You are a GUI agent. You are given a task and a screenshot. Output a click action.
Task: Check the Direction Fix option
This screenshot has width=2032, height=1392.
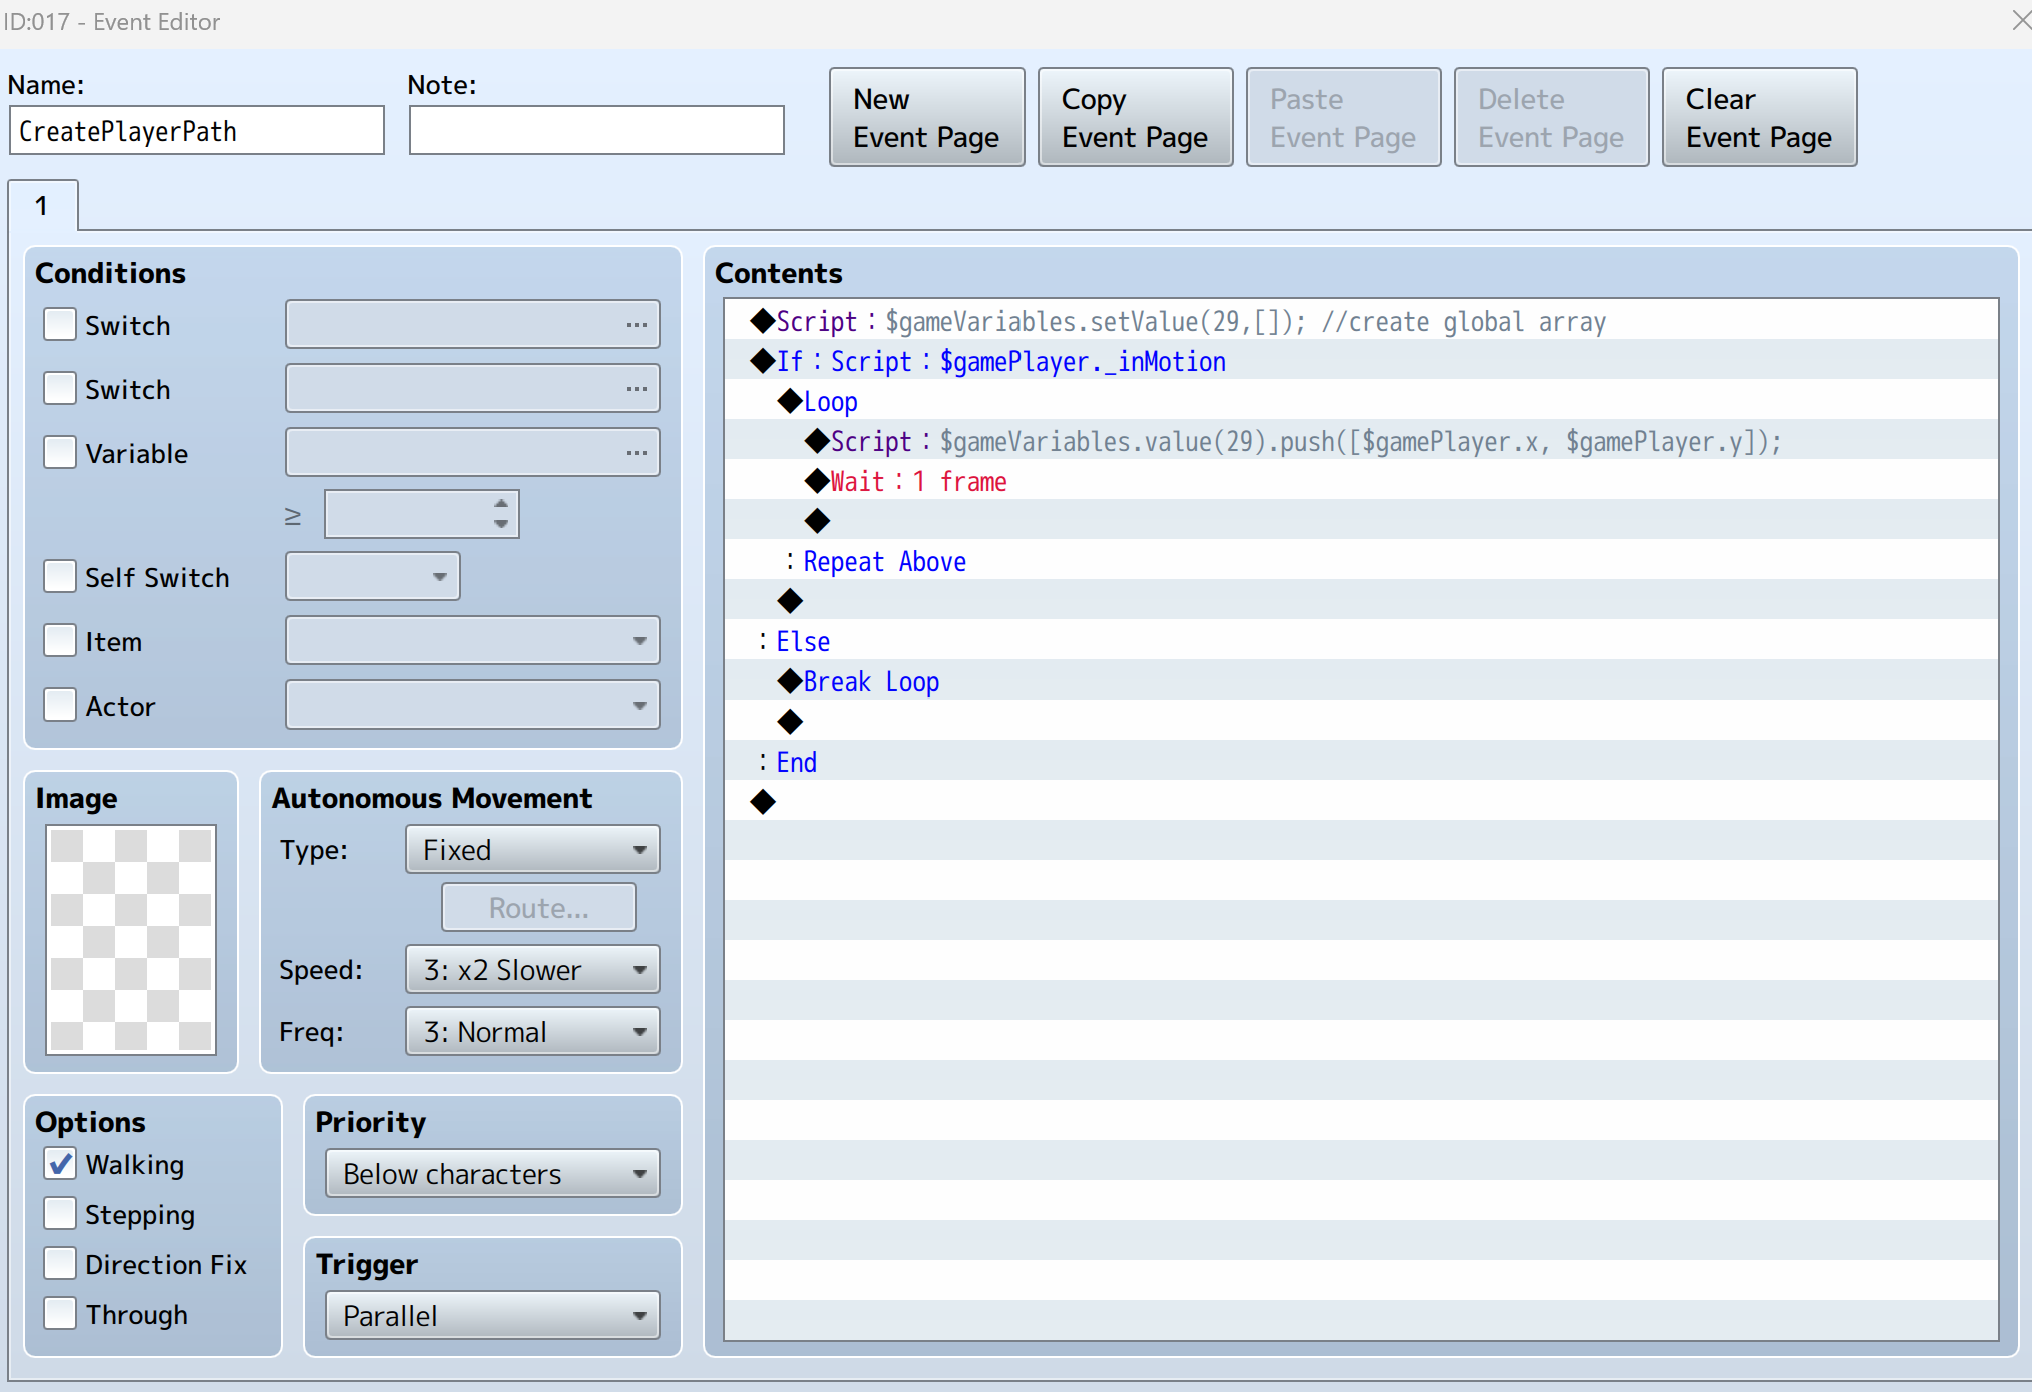(x=60, y=1264)
